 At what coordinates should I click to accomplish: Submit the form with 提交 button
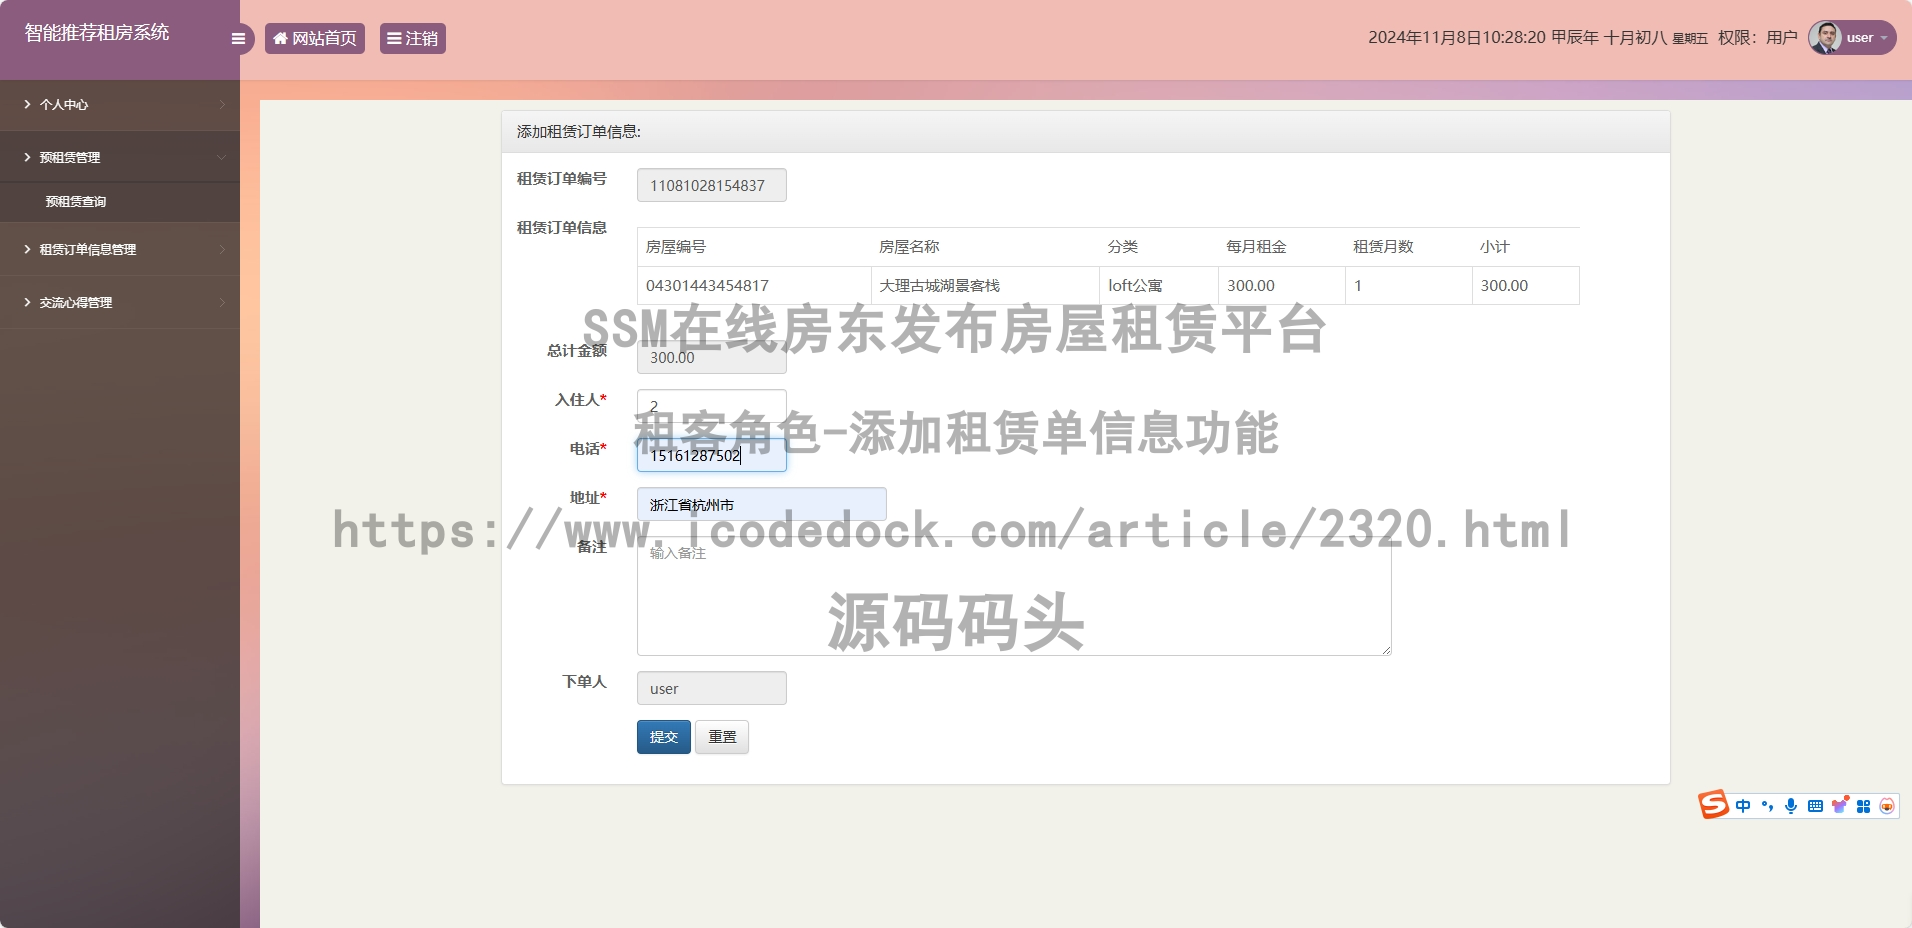point(664,737)
